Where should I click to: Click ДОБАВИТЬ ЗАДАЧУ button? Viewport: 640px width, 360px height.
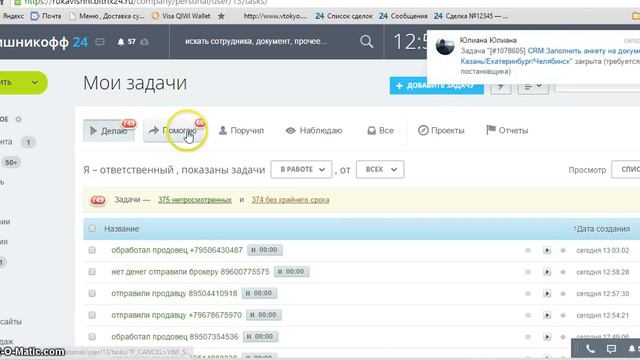point(436,86)
